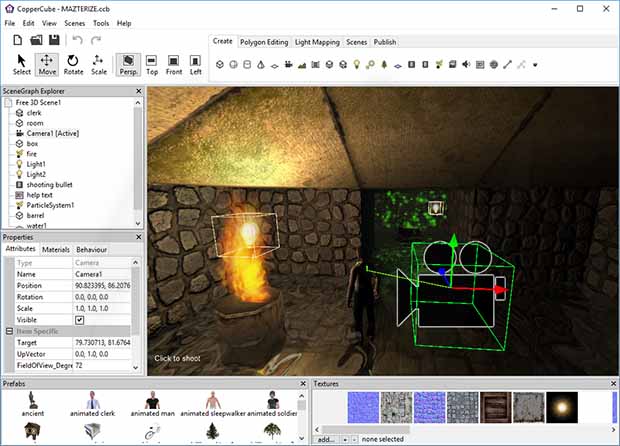Choose the Scale tool
Screen dimensions: 620x446
pyautogui.click(x=99, y=65)
